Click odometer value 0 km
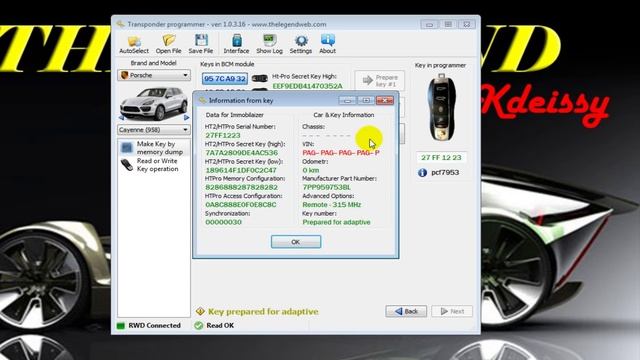Image resolution: width=640 pixels, height=360 pixels. (311, 170)
